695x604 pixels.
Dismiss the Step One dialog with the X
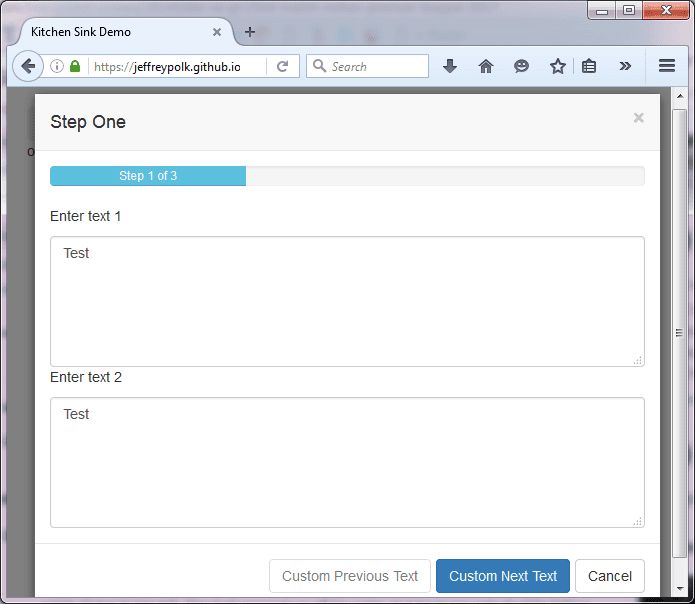(638, 118)
